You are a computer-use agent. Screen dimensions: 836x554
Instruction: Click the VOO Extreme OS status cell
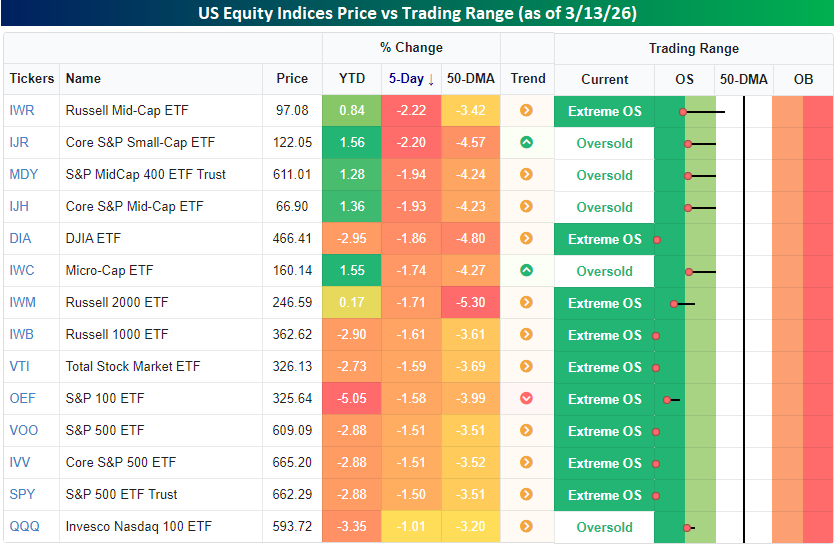pos(604,431)
